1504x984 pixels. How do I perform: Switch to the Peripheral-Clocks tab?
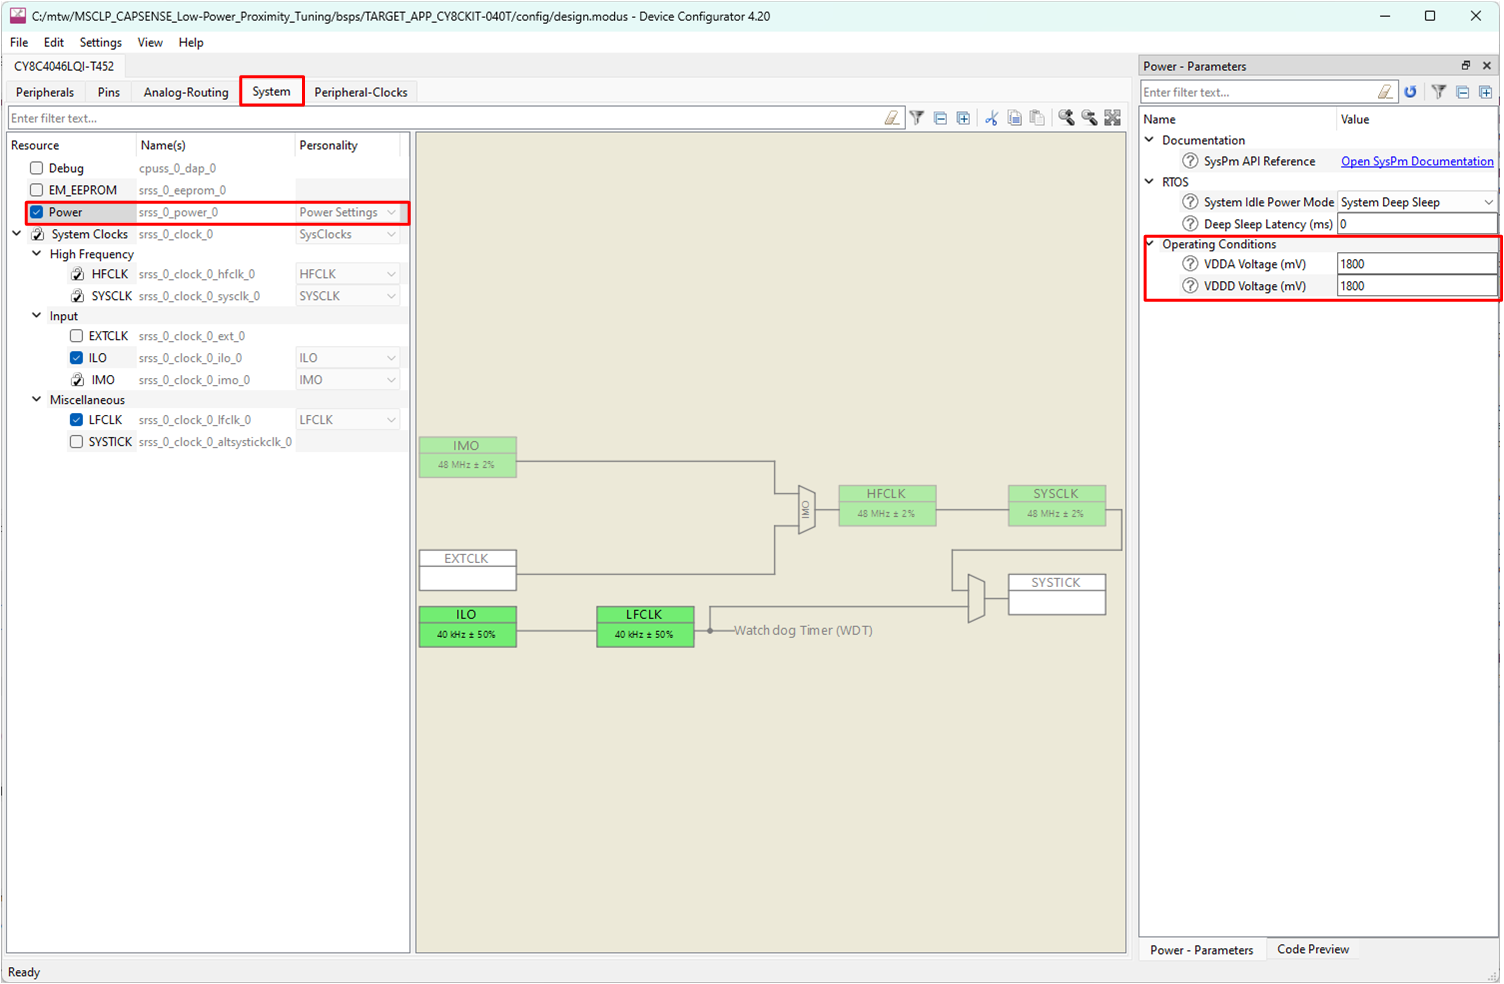pyautogui.click(x=361, y=92)
